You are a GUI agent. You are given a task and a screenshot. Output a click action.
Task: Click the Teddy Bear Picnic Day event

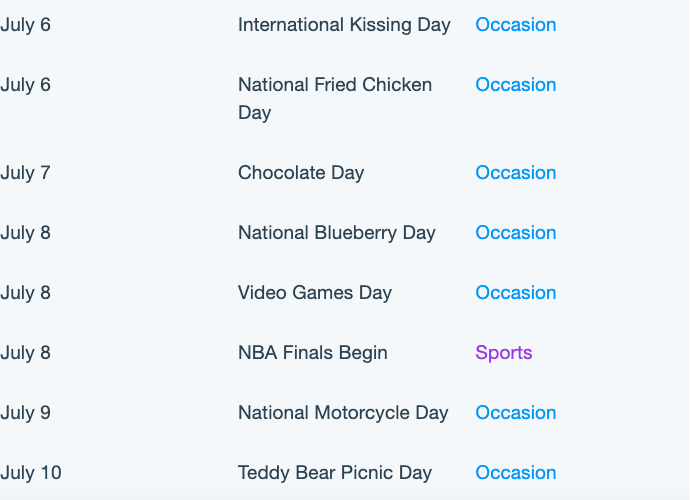(x=335, y=473)
